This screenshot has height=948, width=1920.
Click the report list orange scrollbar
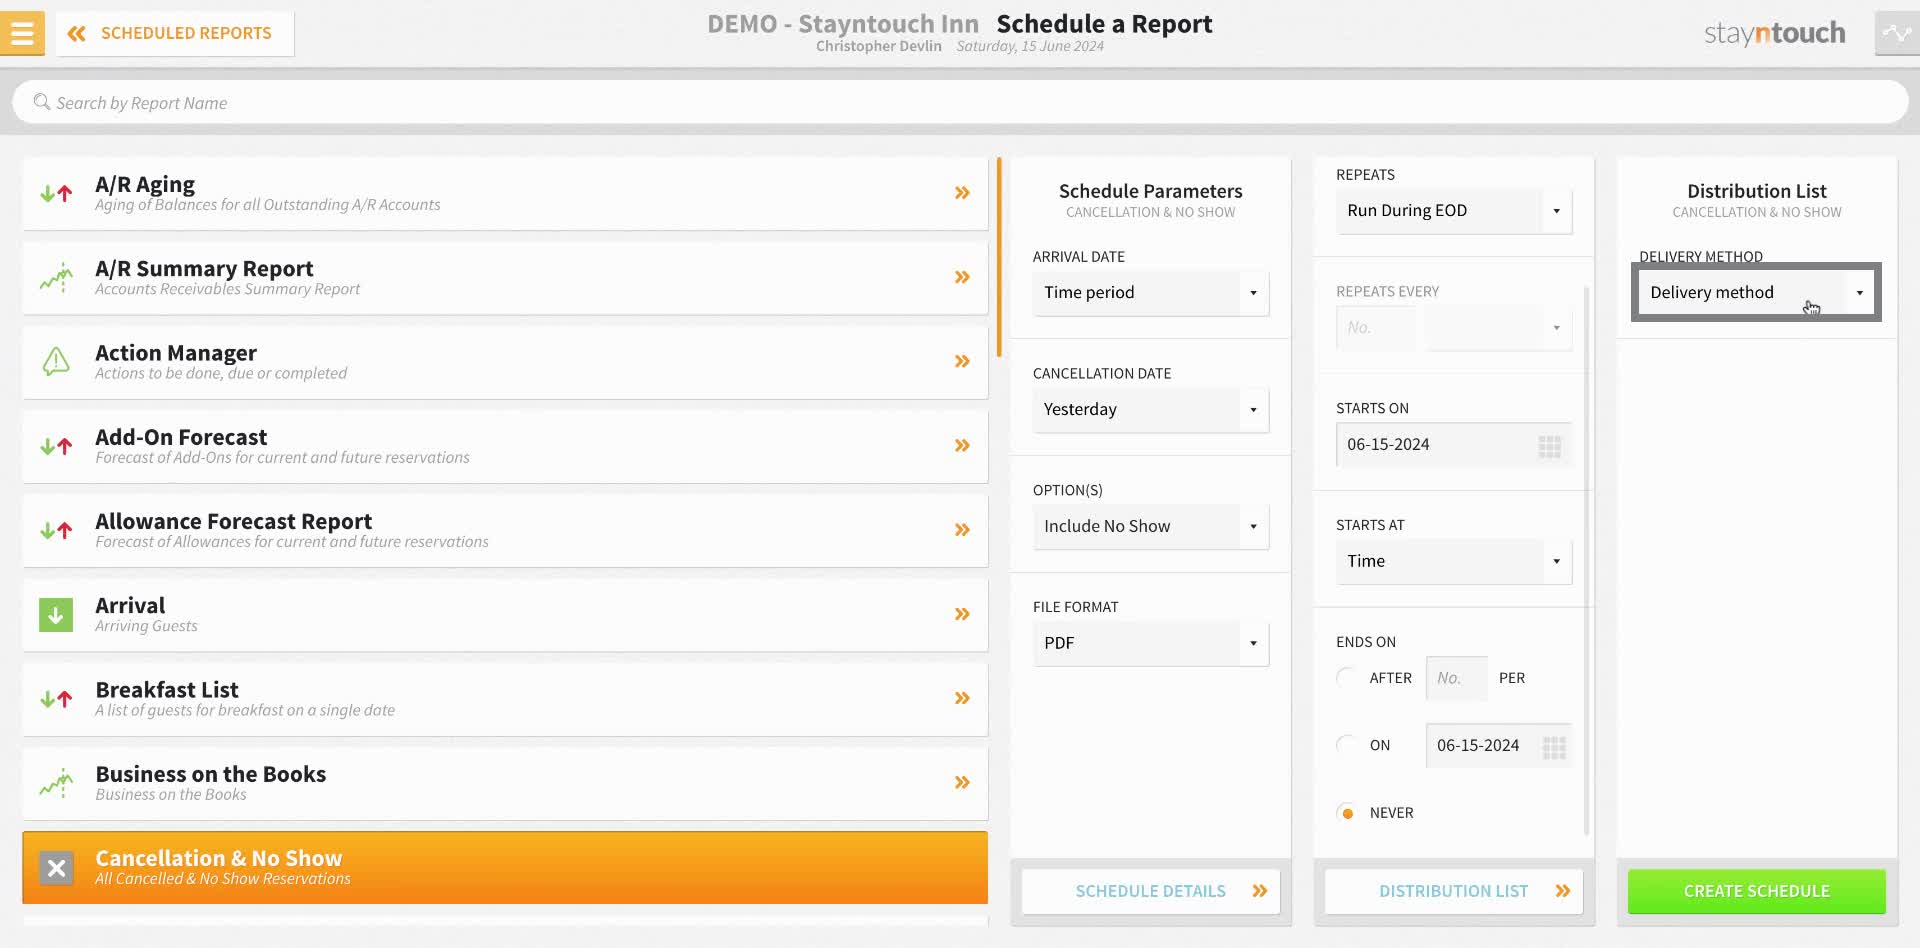[x=998, y=257]
